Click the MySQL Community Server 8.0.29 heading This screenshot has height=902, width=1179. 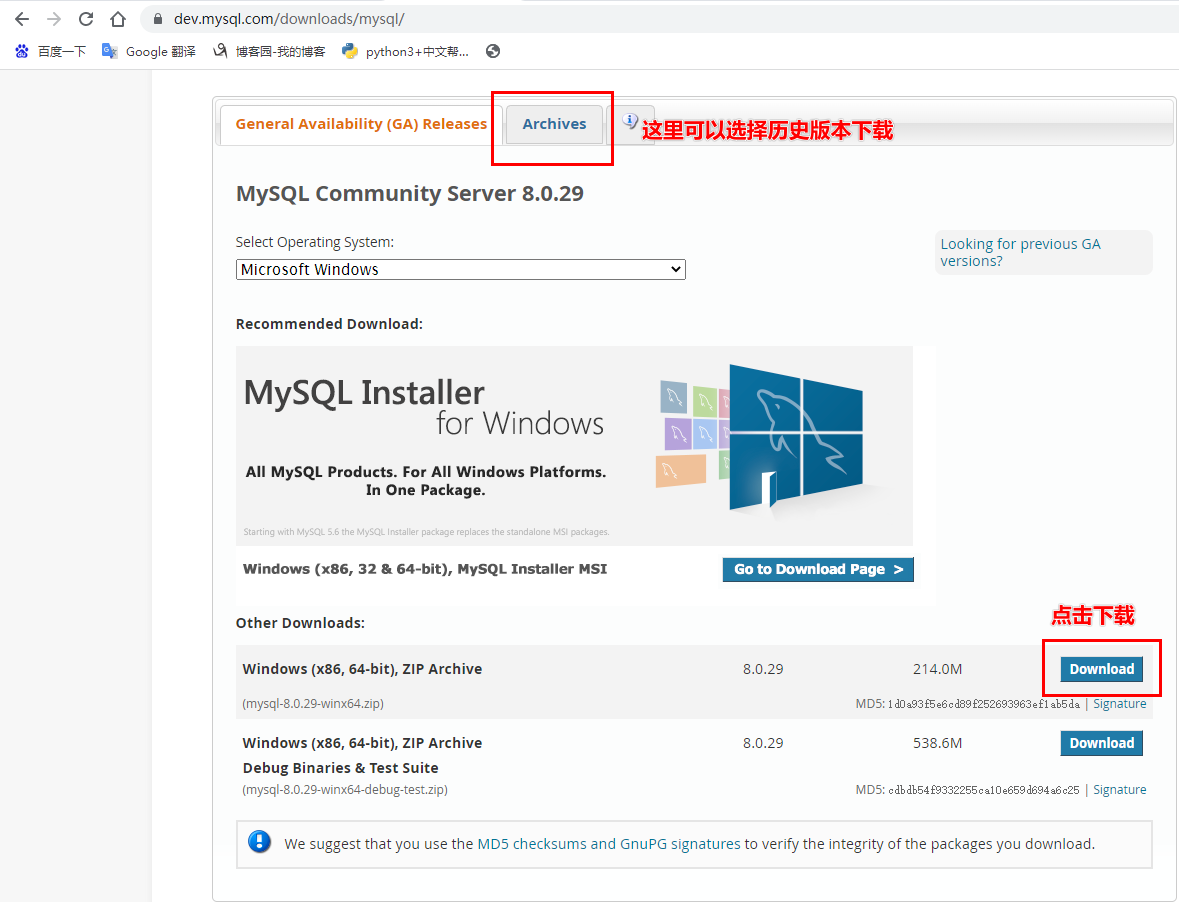tap(410, 194)
